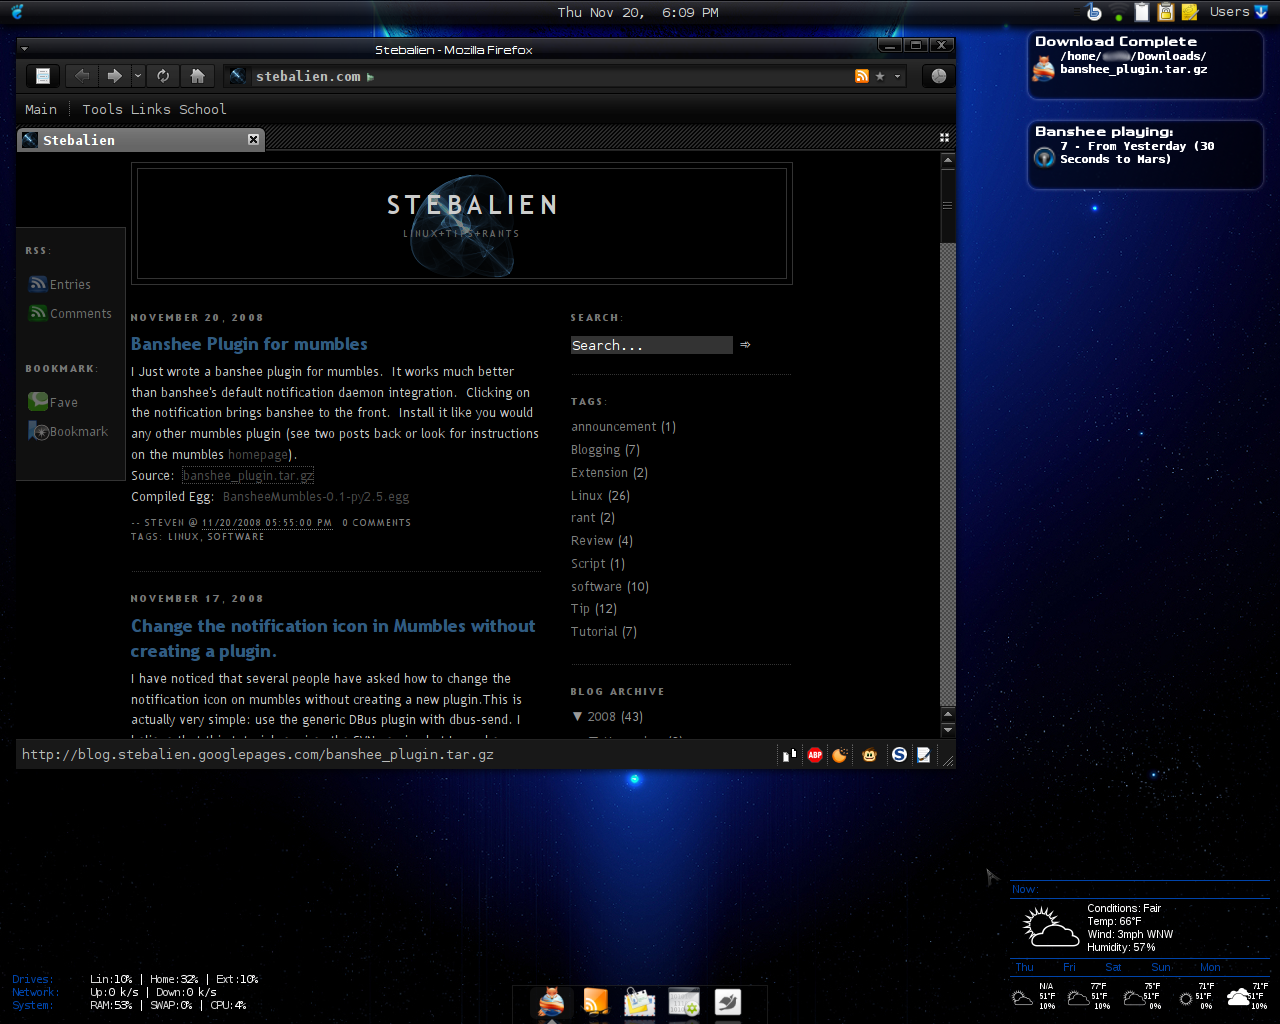The height and width of the screenshot is (1024, 1280).
Task: Open the Tools bookmark menu
Action: [102, 109]
